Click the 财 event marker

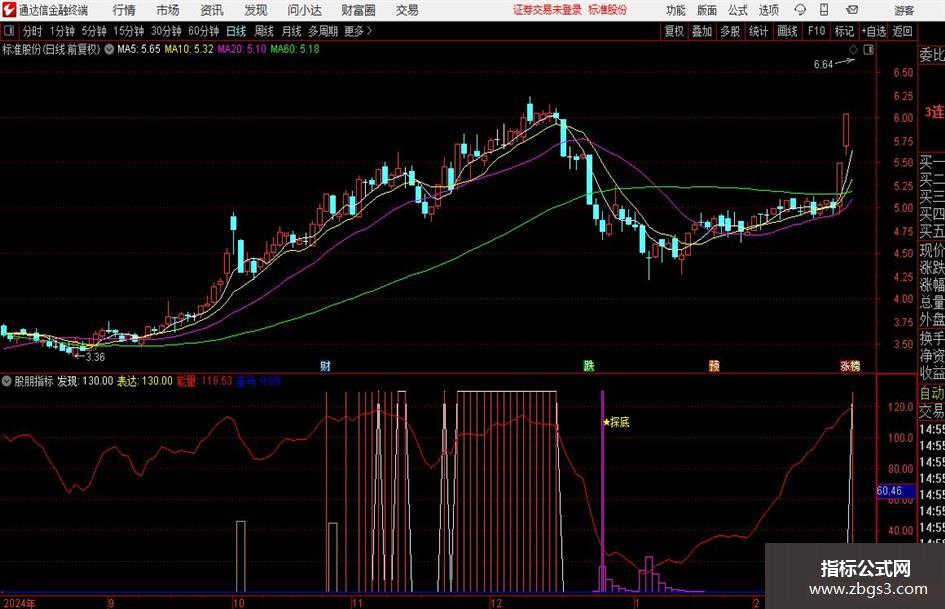point(325,365)
